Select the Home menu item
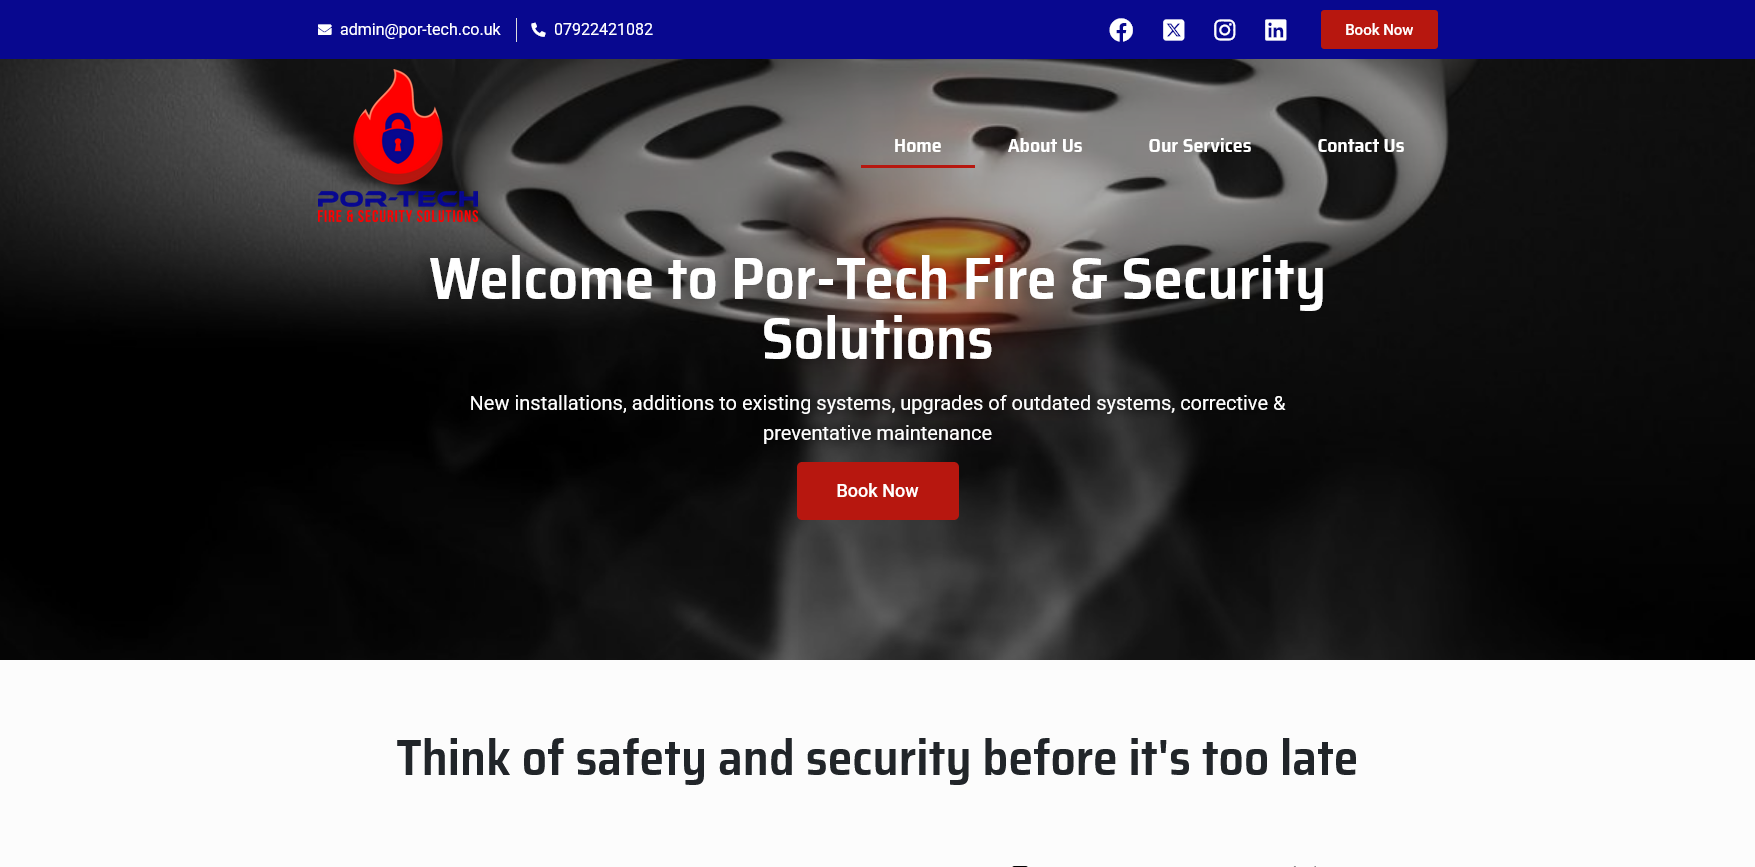1755x867 pixels. pos(917,146)
